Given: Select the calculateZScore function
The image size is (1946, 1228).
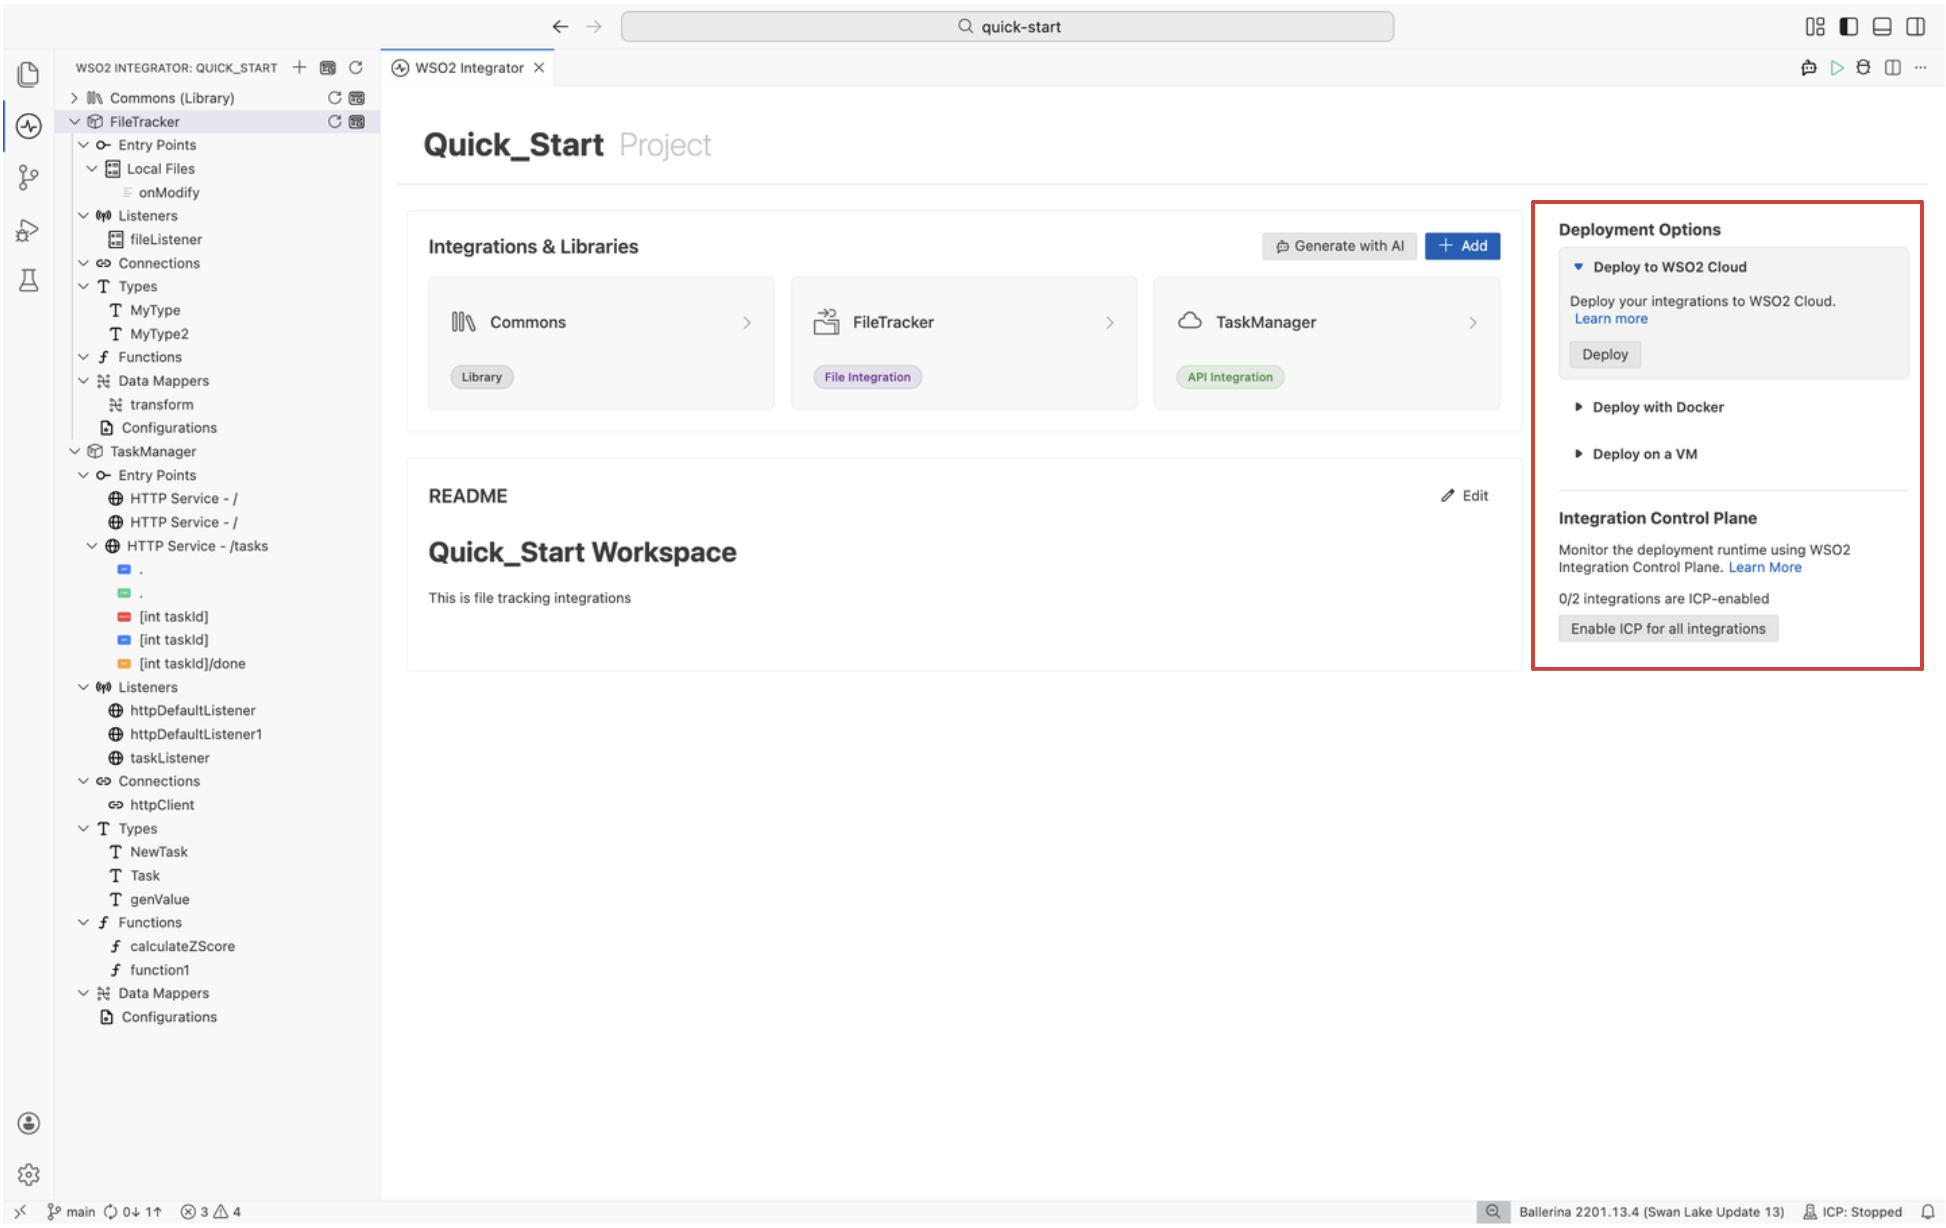Looking at the screenshot, I should point(182,946).
